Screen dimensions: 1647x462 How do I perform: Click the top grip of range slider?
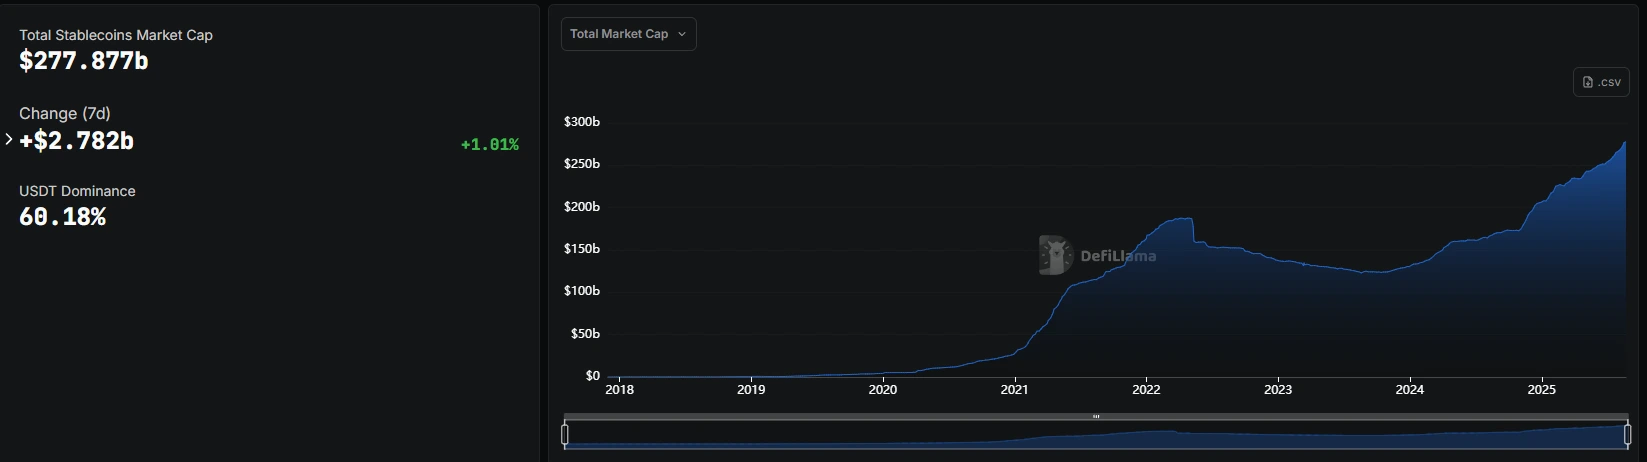1096,416
